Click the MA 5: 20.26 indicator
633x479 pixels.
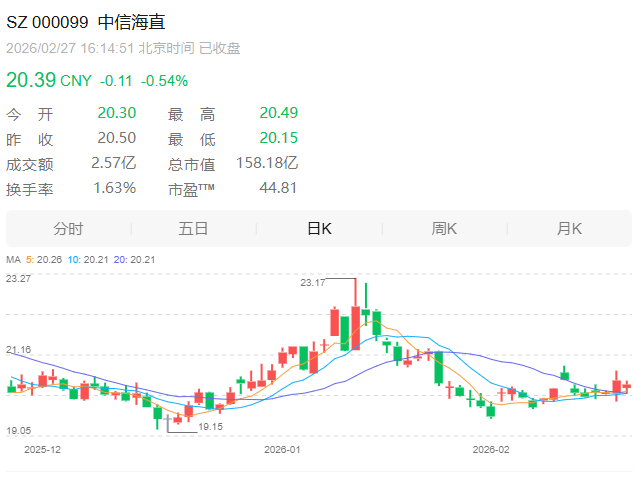(44, 260)
